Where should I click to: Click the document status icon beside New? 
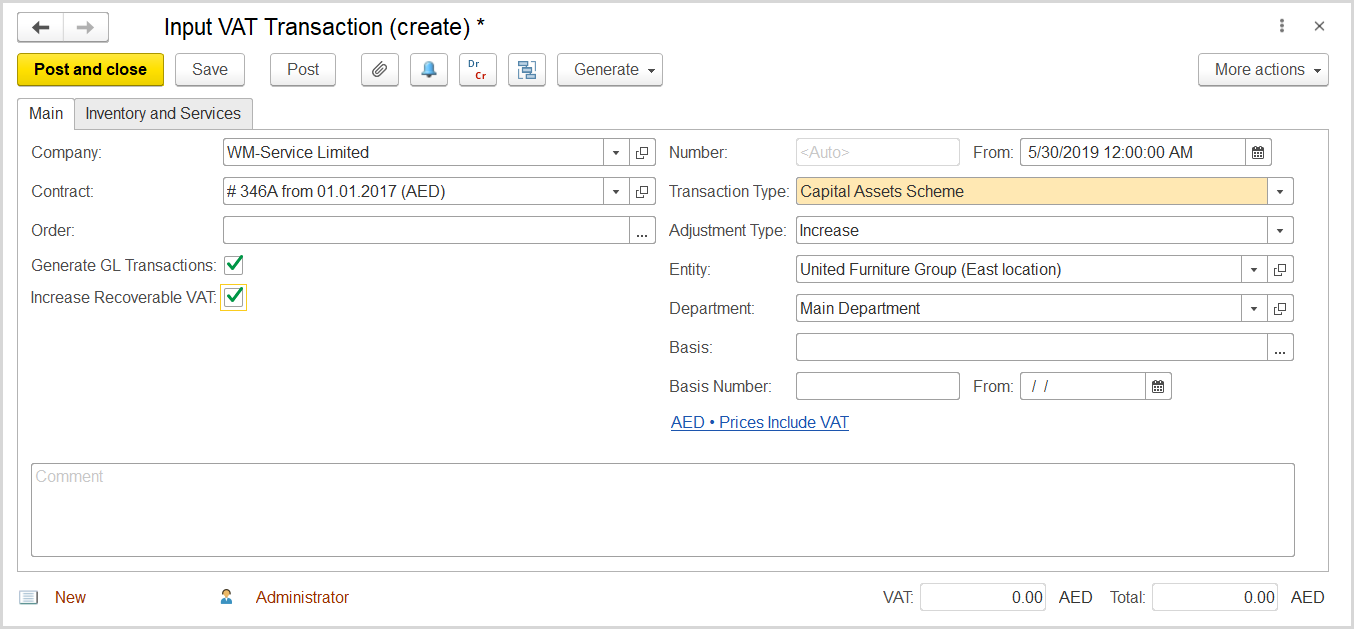coord(29,597)
